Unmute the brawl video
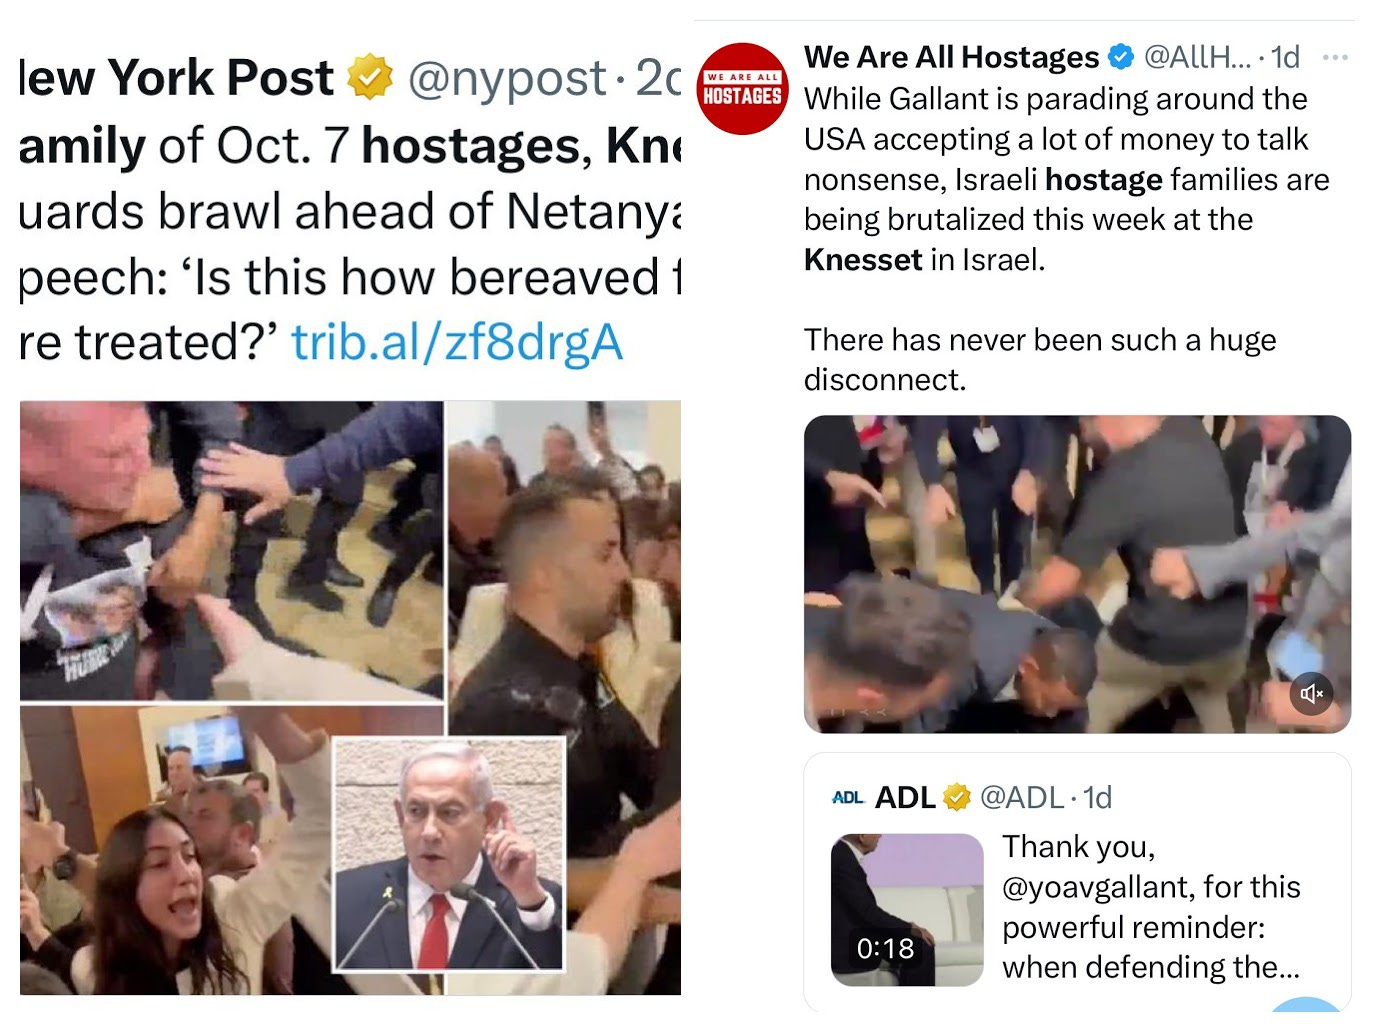1375x1032 pixels. 1311,693
